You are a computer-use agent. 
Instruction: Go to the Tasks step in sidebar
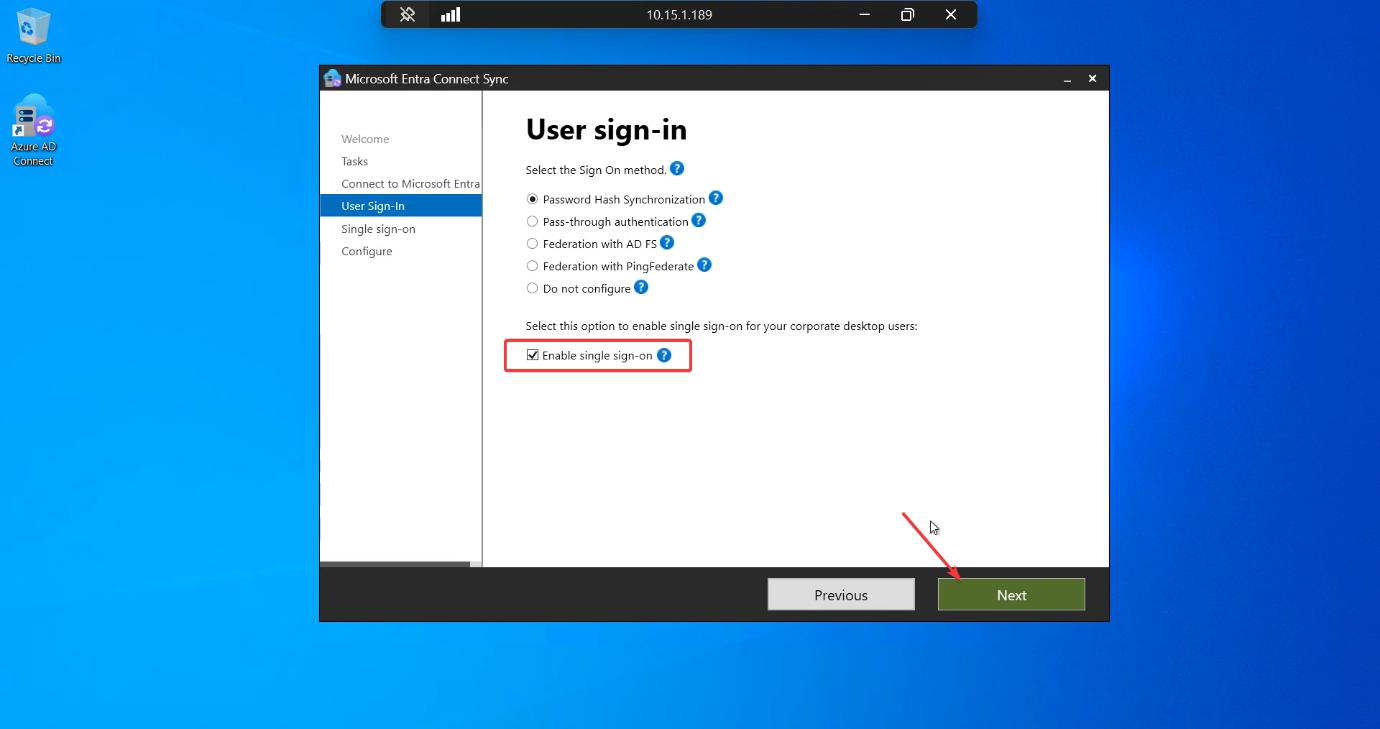click(354, 161)
